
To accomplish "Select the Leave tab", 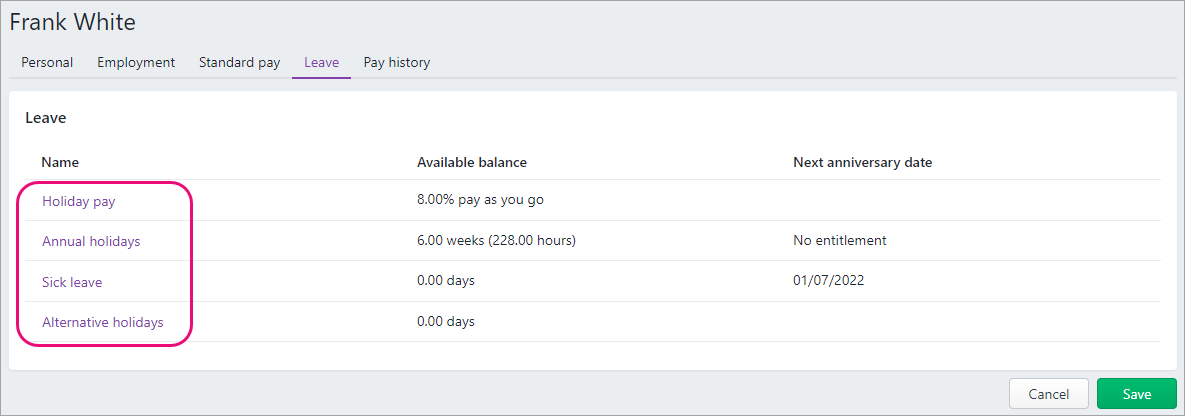I will (321, 63).
